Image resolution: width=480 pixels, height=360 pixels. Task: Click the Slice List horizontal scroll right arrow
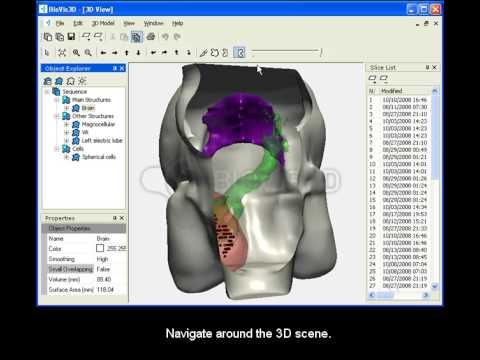426,295
